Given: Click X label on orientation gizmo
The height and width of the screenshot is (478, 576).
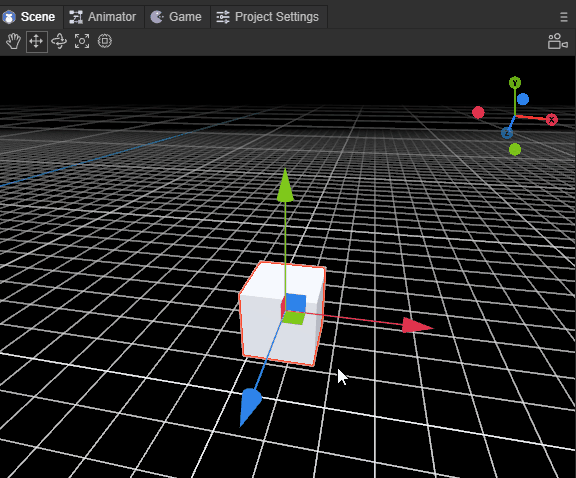Looking at the screenshot, I should coord(551,120).
